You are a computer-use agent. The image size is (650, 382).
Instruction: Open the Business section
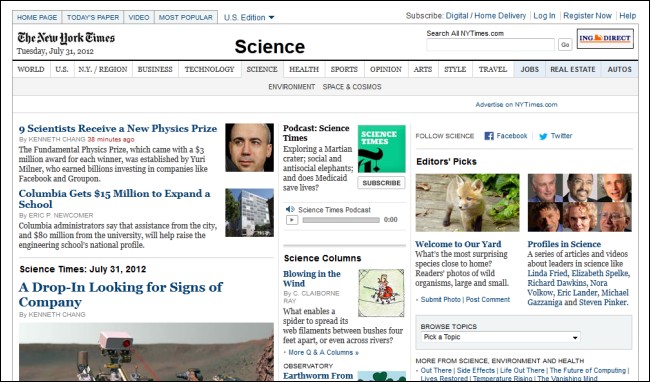pos(155,69)
